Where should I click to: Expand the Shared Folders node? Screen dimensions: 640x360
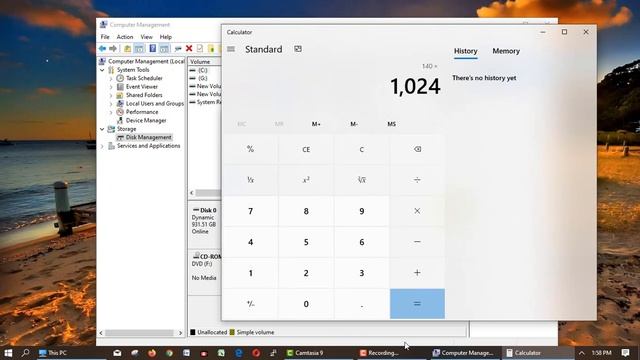(x=111, y=95)
